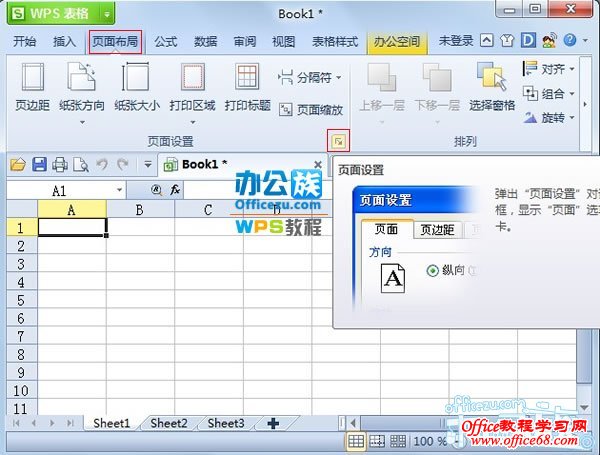Expand ribbon overflow arrow at right edge
Viewport: 600px width, 455px height.
point(585,104)
